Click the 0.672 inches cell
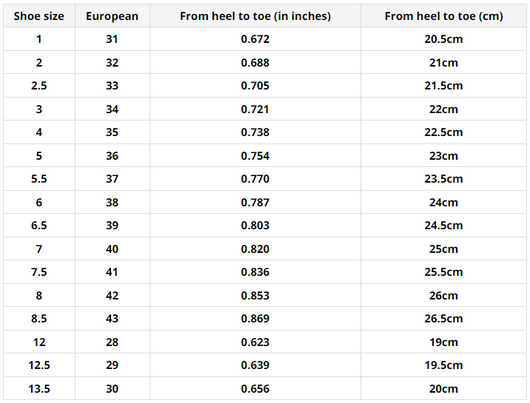 click(x=255, y=39)
